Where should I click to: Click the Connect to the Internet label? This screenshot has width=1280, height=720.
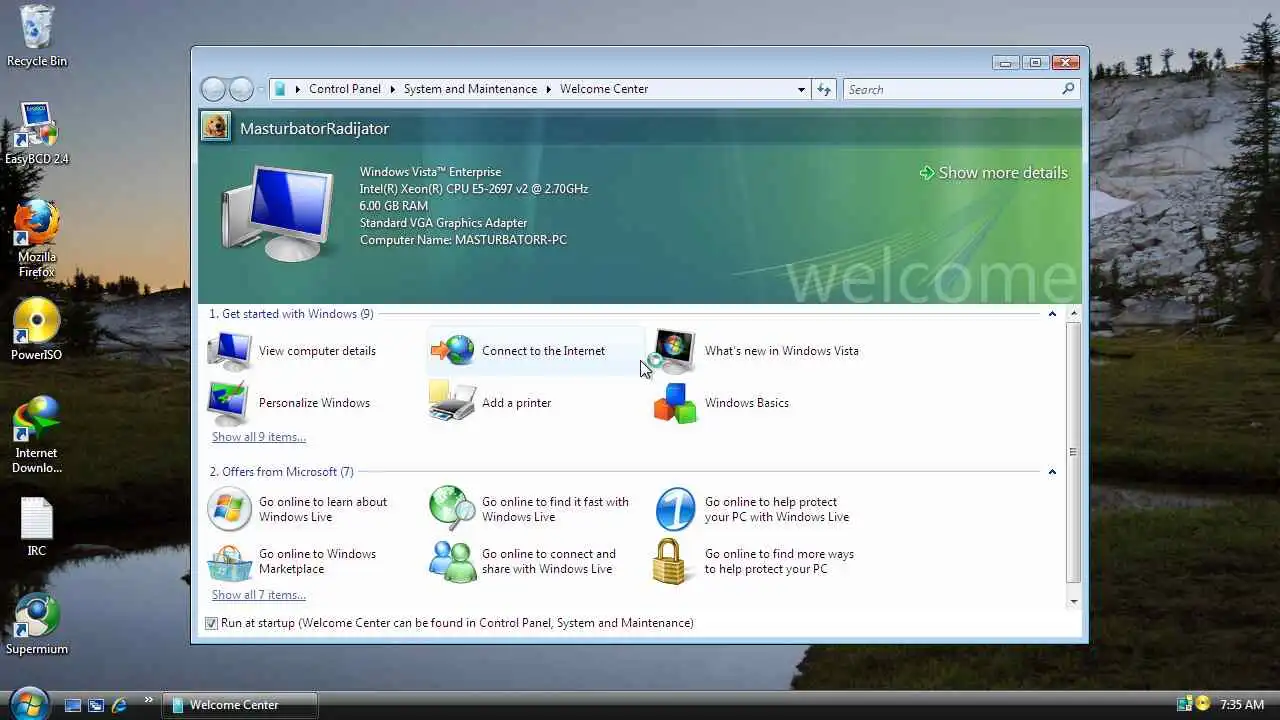click(x=543, y=351)
